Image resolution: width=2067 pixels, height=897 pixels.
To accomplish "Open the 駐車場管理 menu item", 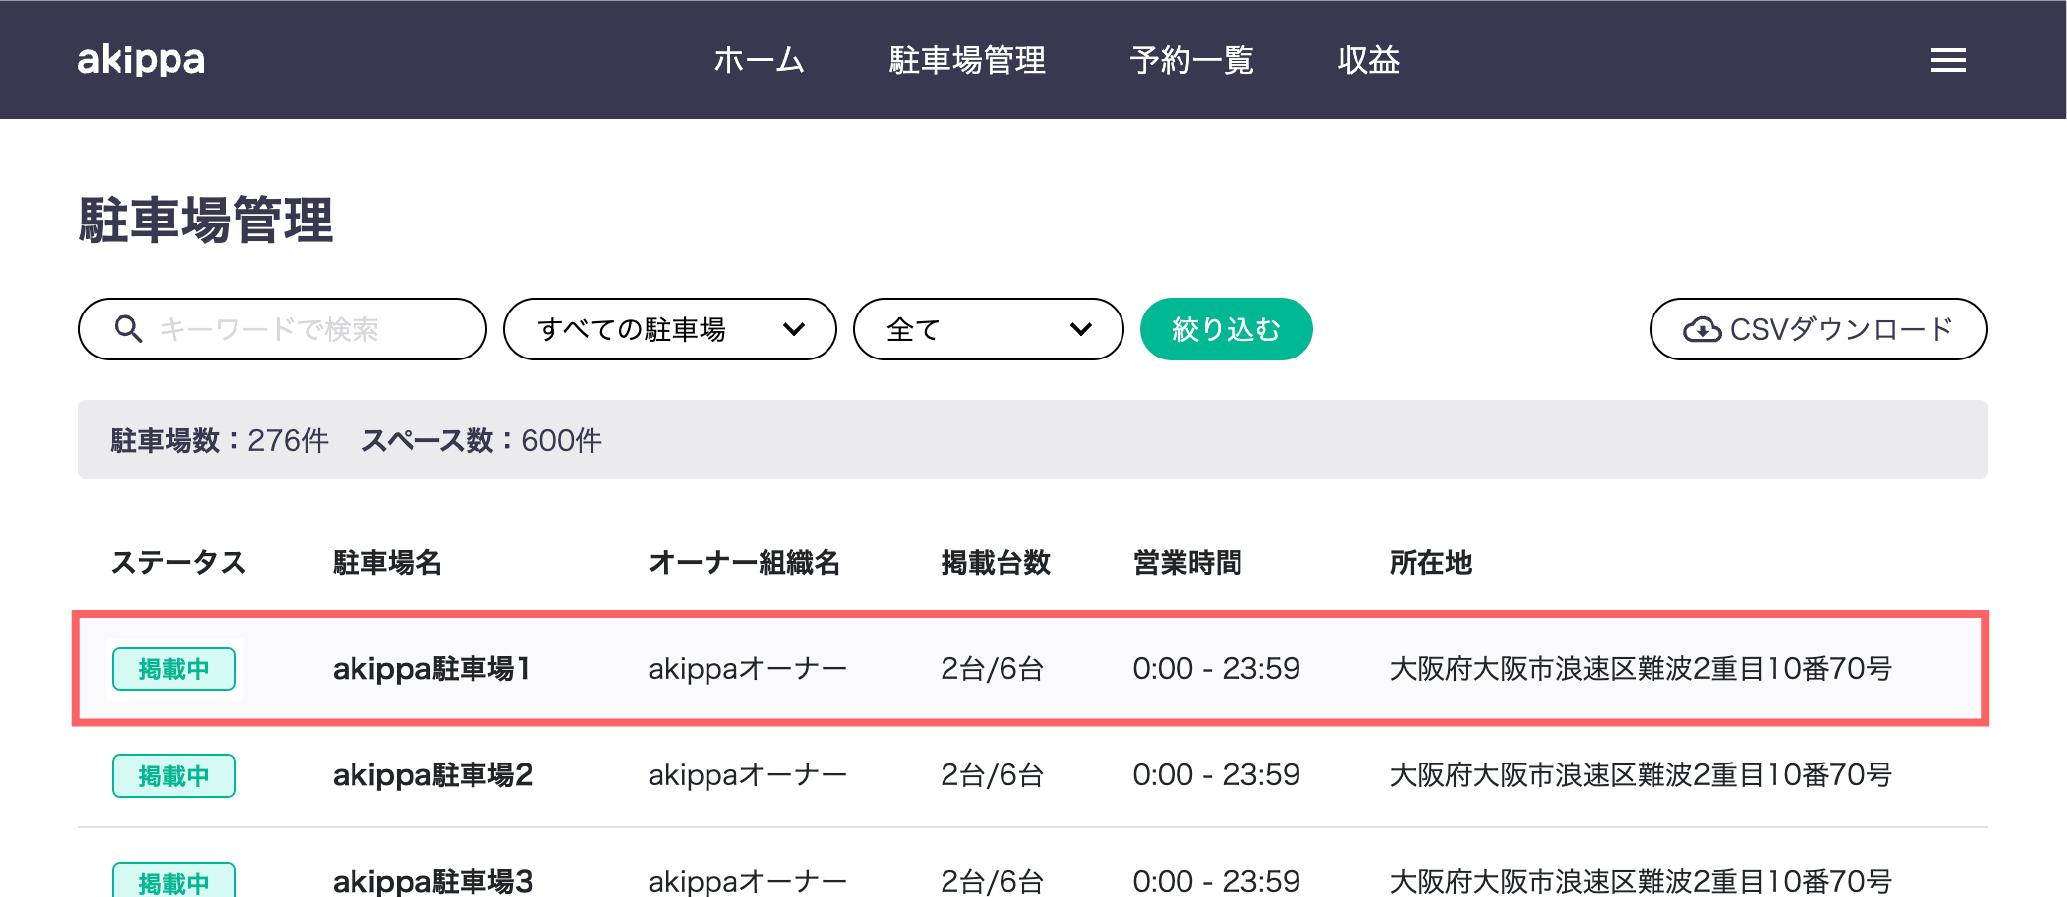I will click(967, 60).
